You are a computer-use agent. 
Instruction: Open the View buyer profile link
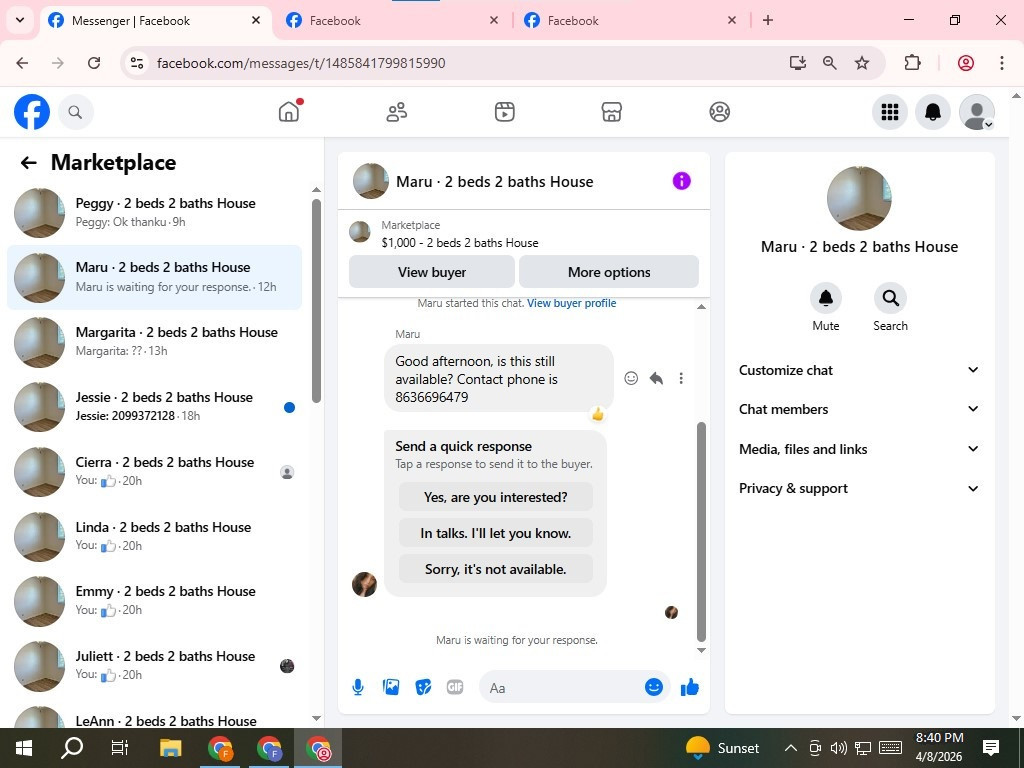[x=571, y=303]
